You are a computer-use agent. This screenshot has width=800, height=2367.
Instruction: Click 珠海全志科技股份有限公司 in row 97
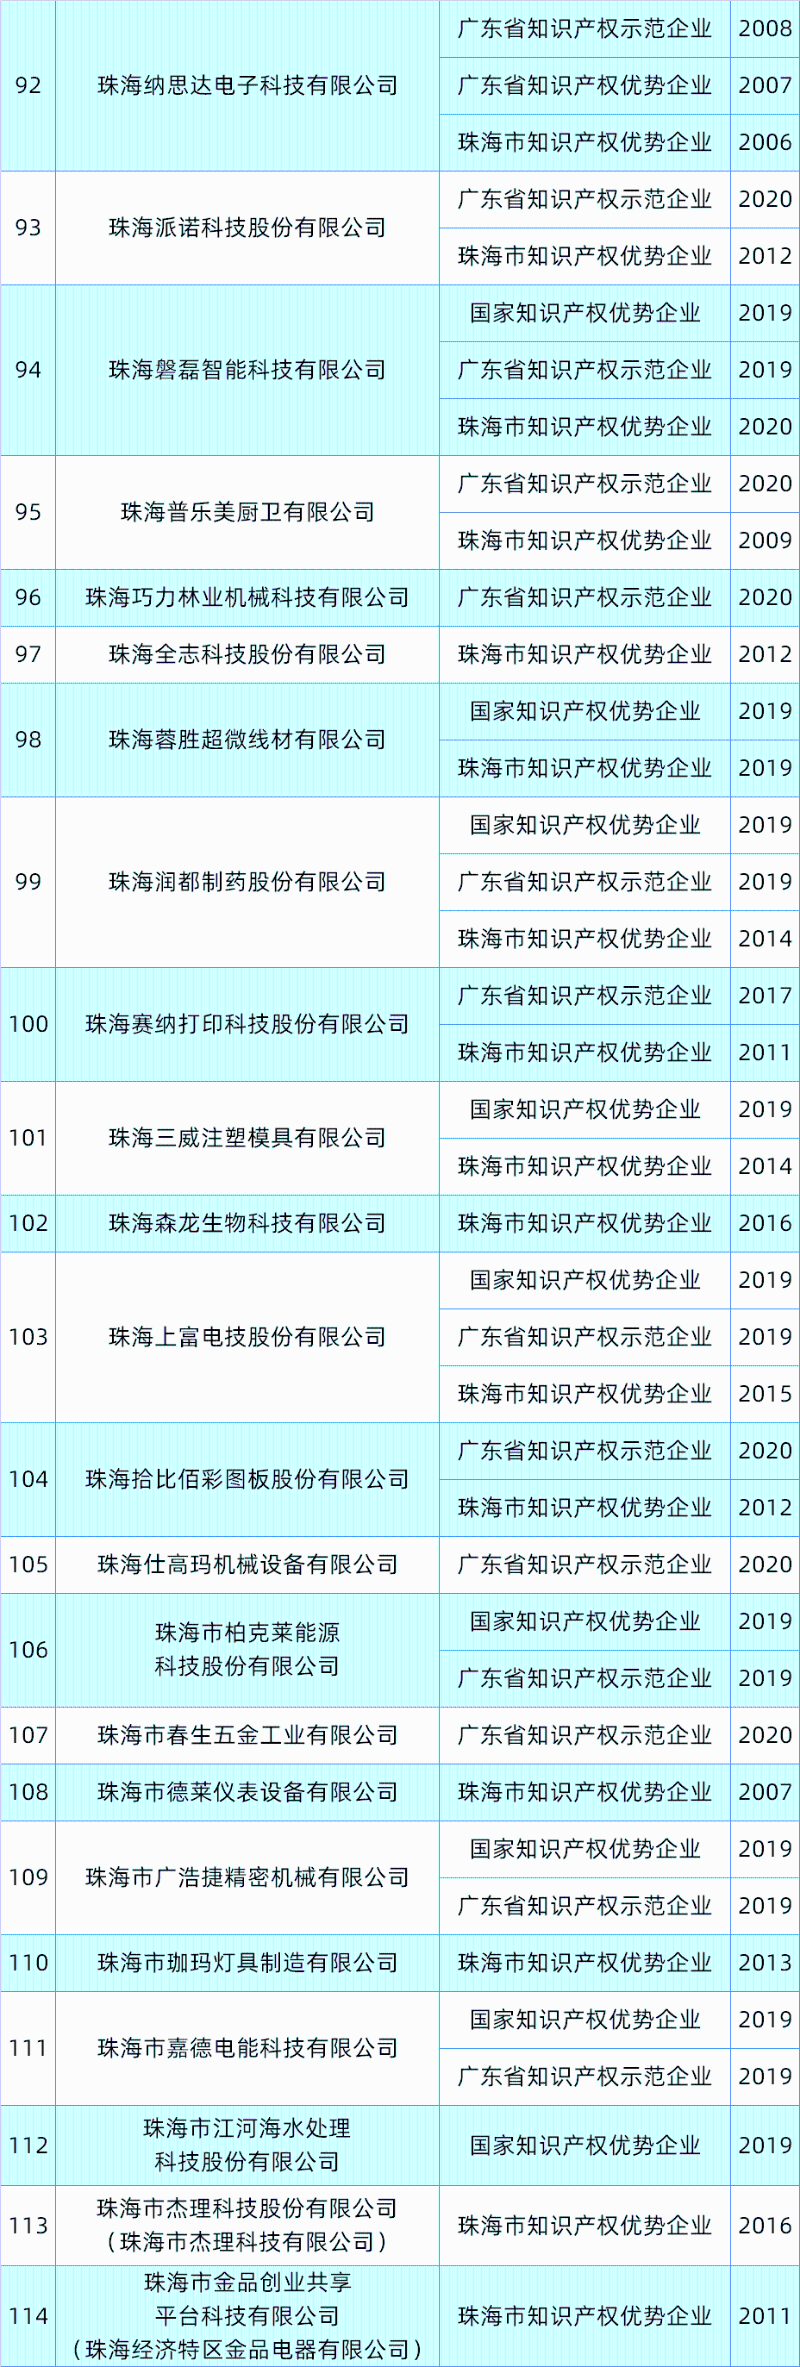pos(247,655)
